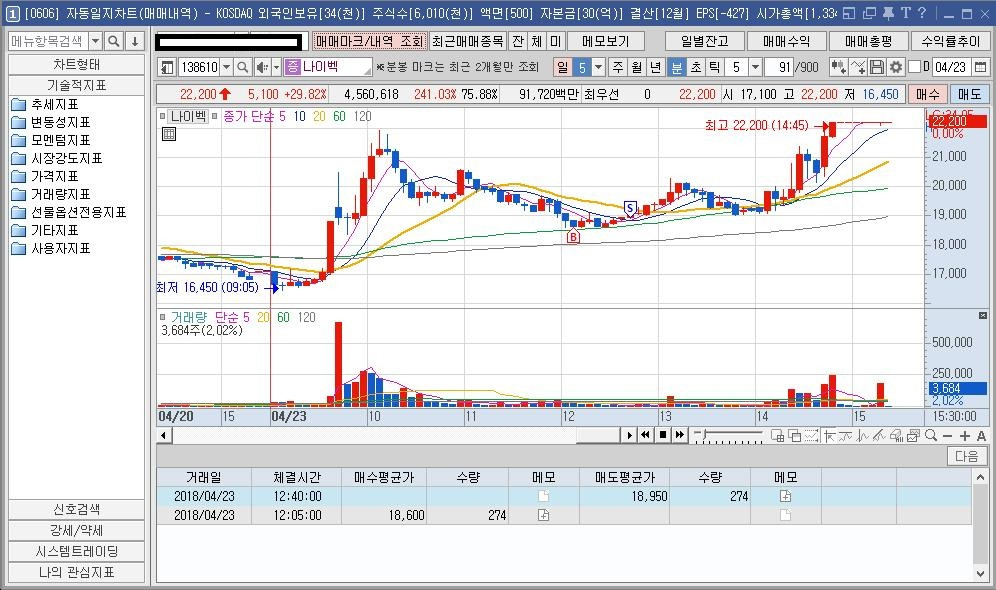This screenshot has height=590, width=996.
Task: Toggle the 'D' checkbox near date field
Action: coord(915,67)
